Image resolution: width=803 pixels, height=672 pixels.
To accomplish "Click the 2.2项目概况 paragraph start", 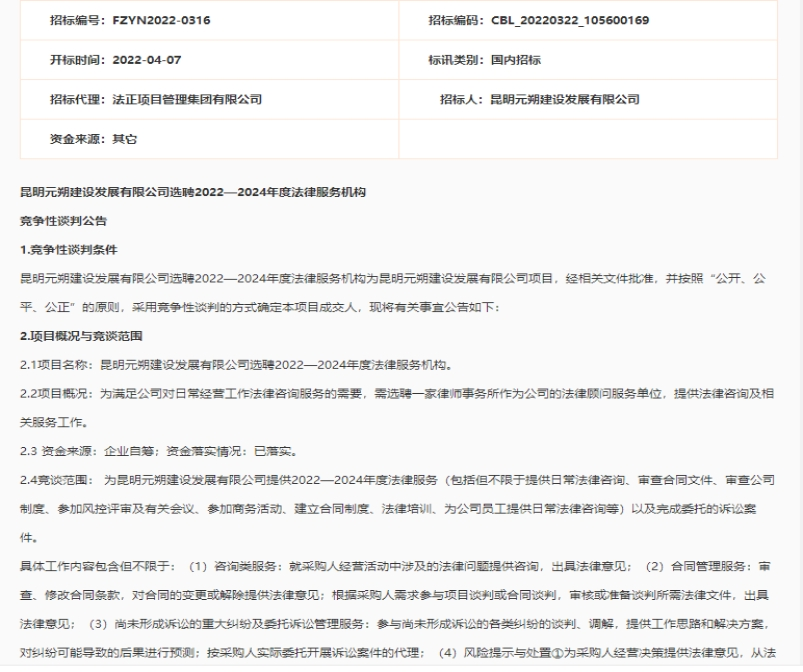I will (60, 392).
